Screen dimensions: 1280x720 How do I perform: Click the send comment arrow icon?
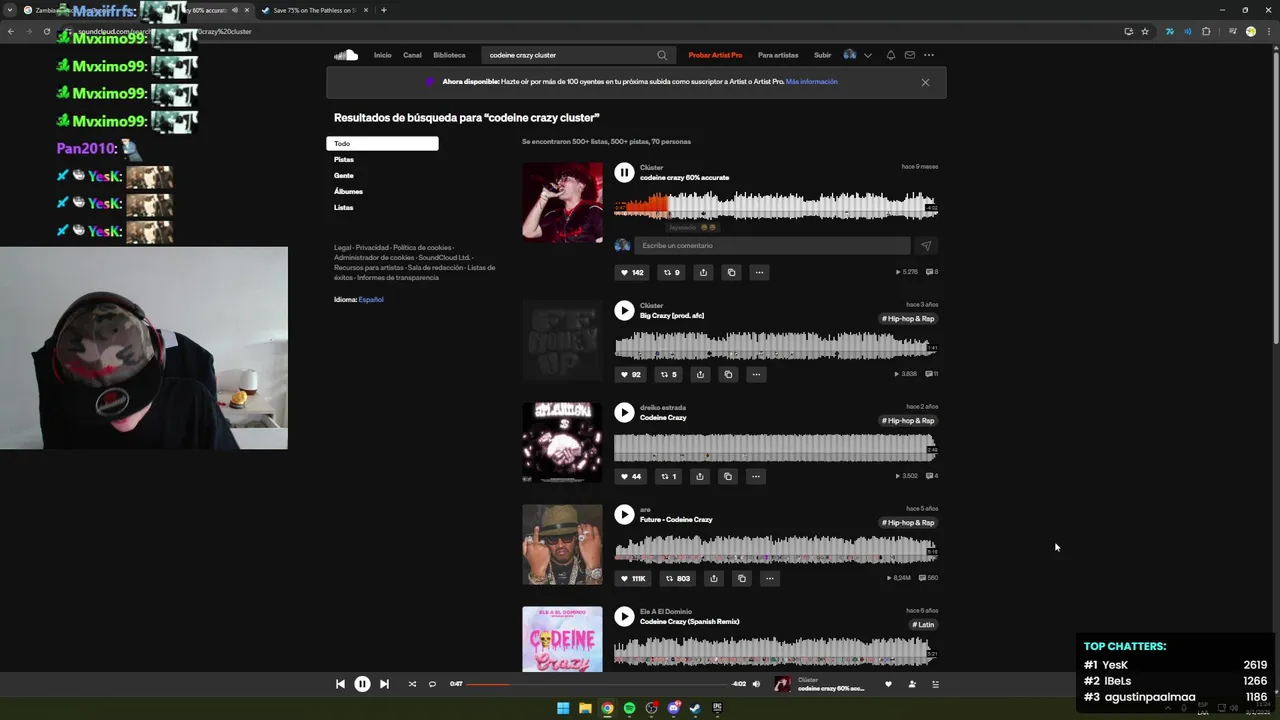(926, 245)
